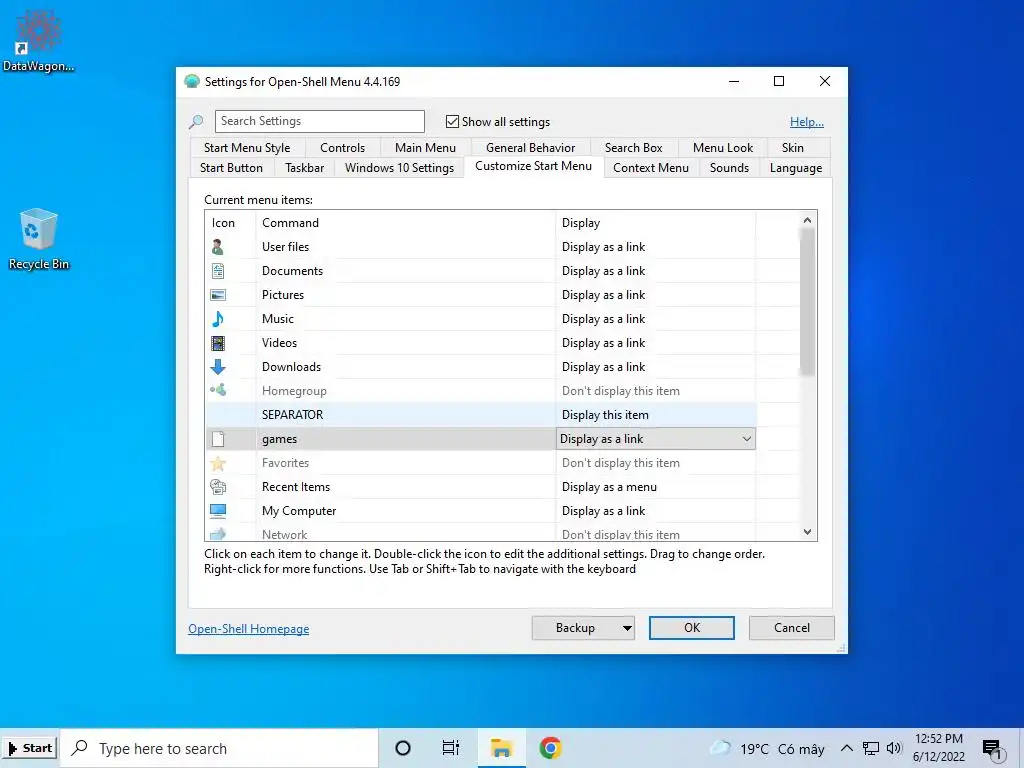The width and height of the screenshot is (1024, 768).
Task: Click the Recent Items row icon
Action: point(217,487)
